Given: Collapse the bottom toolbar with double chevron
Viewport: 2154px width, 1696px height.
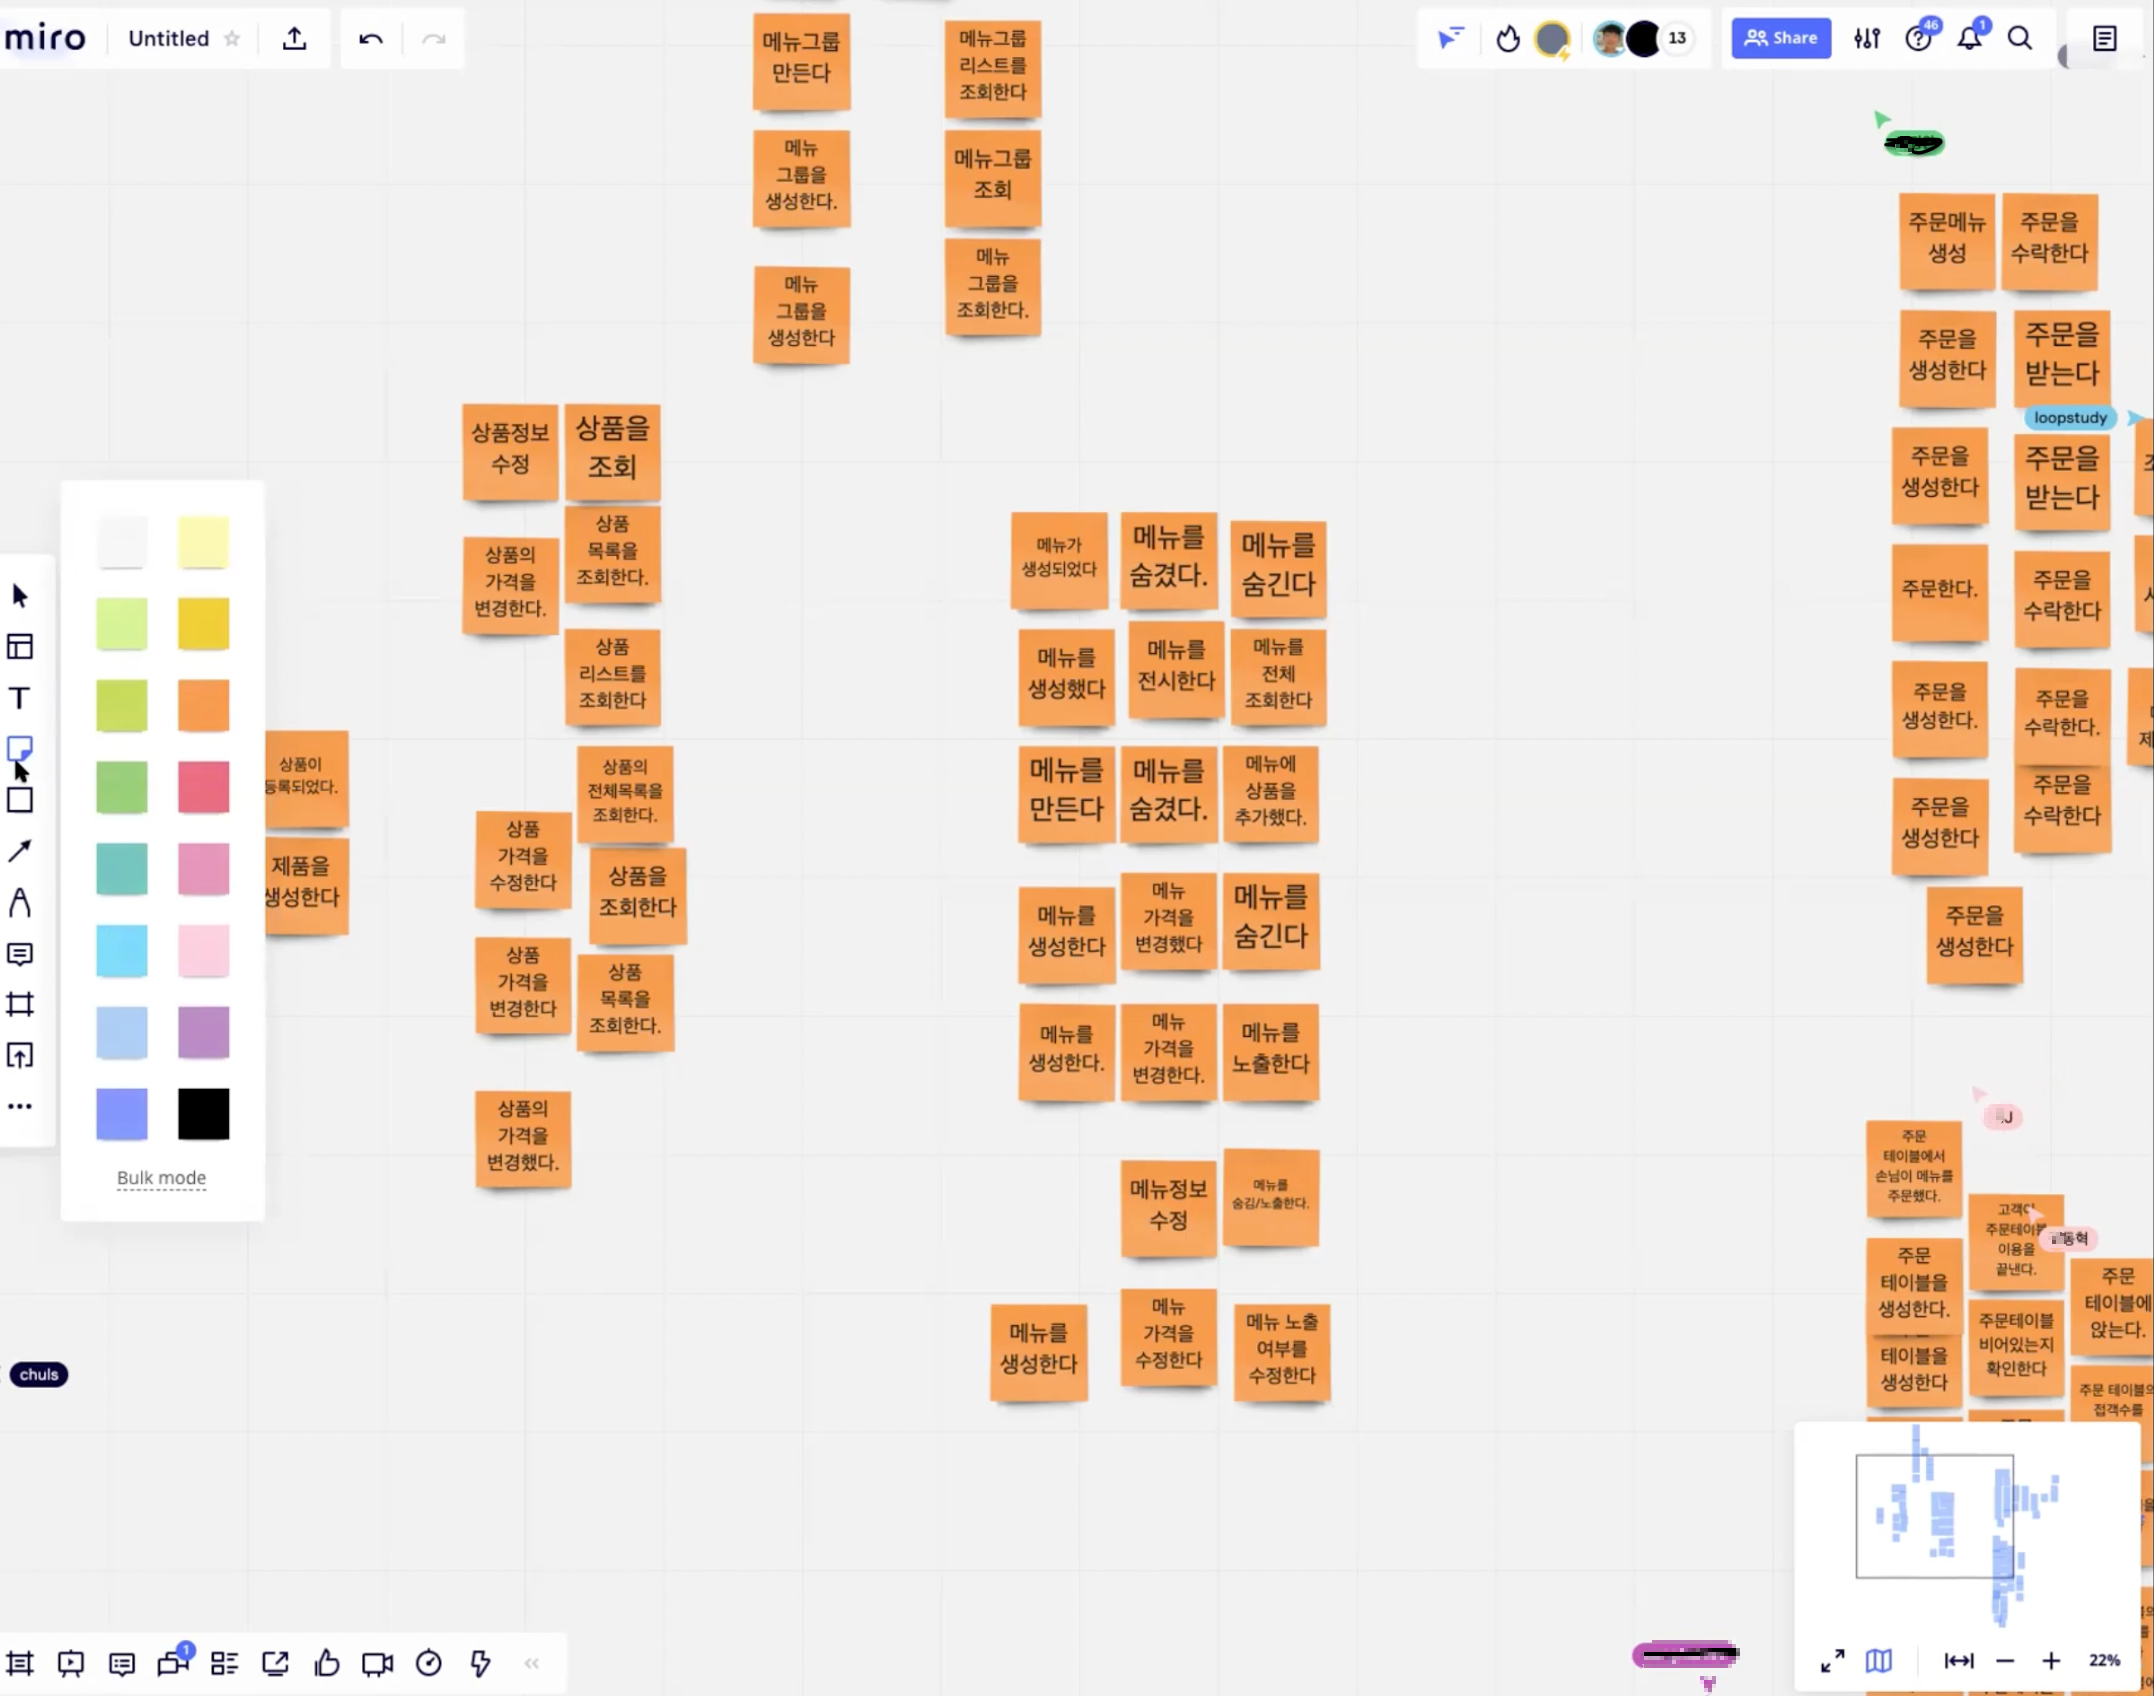Looking at the screenshot, I should [x=532, y=1664].
